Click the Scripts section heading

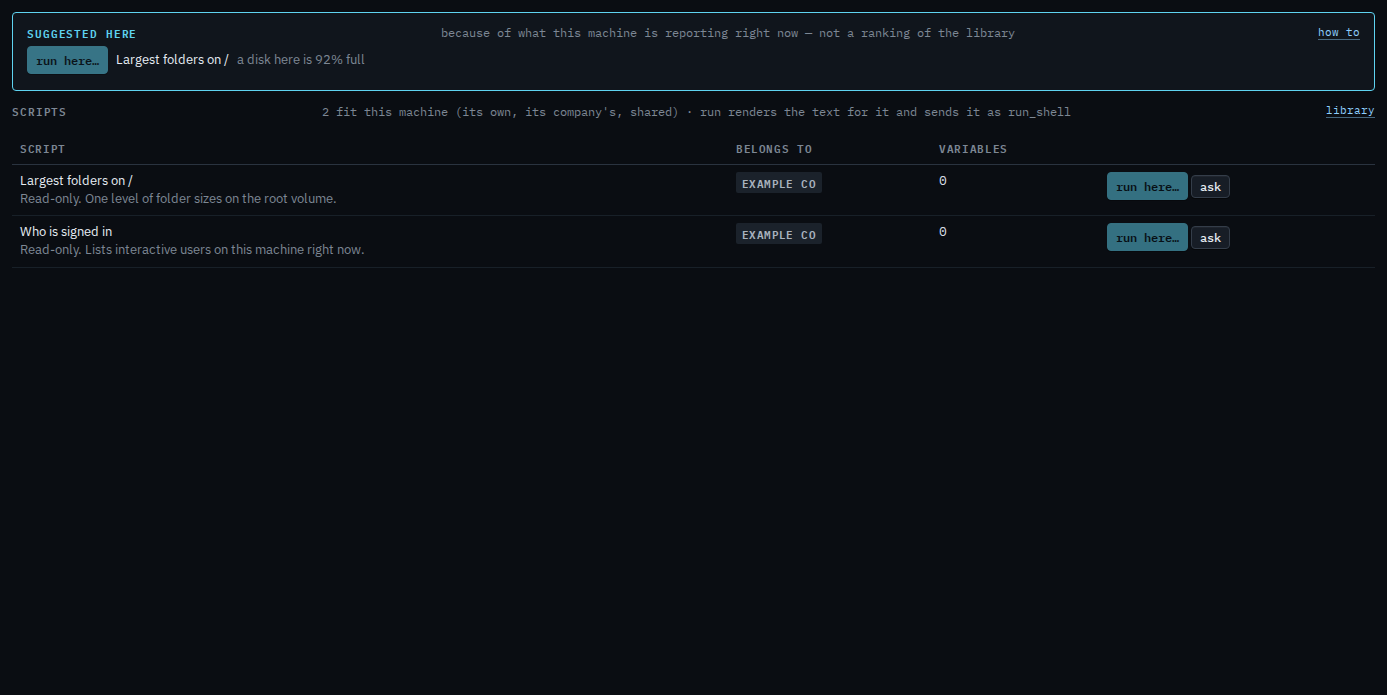tap(39, 112)
